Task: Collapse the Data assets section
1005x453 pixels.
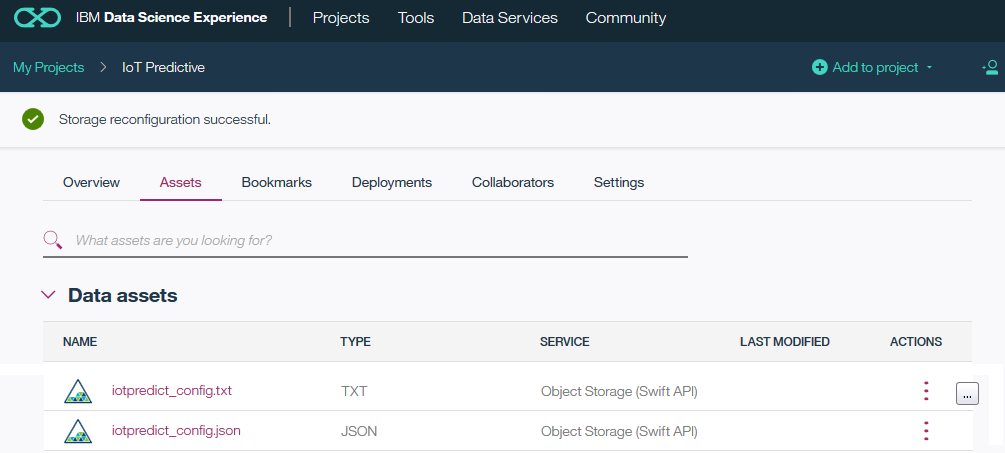Action: coord(47,295)
